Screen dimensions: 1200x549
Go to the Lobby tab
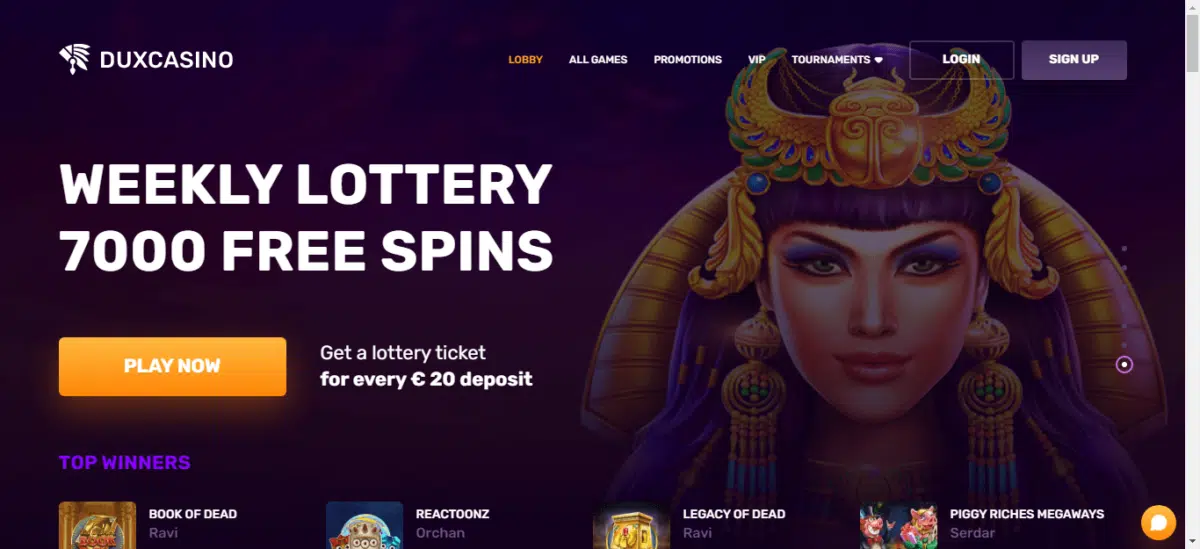click(x=525, y=60)
